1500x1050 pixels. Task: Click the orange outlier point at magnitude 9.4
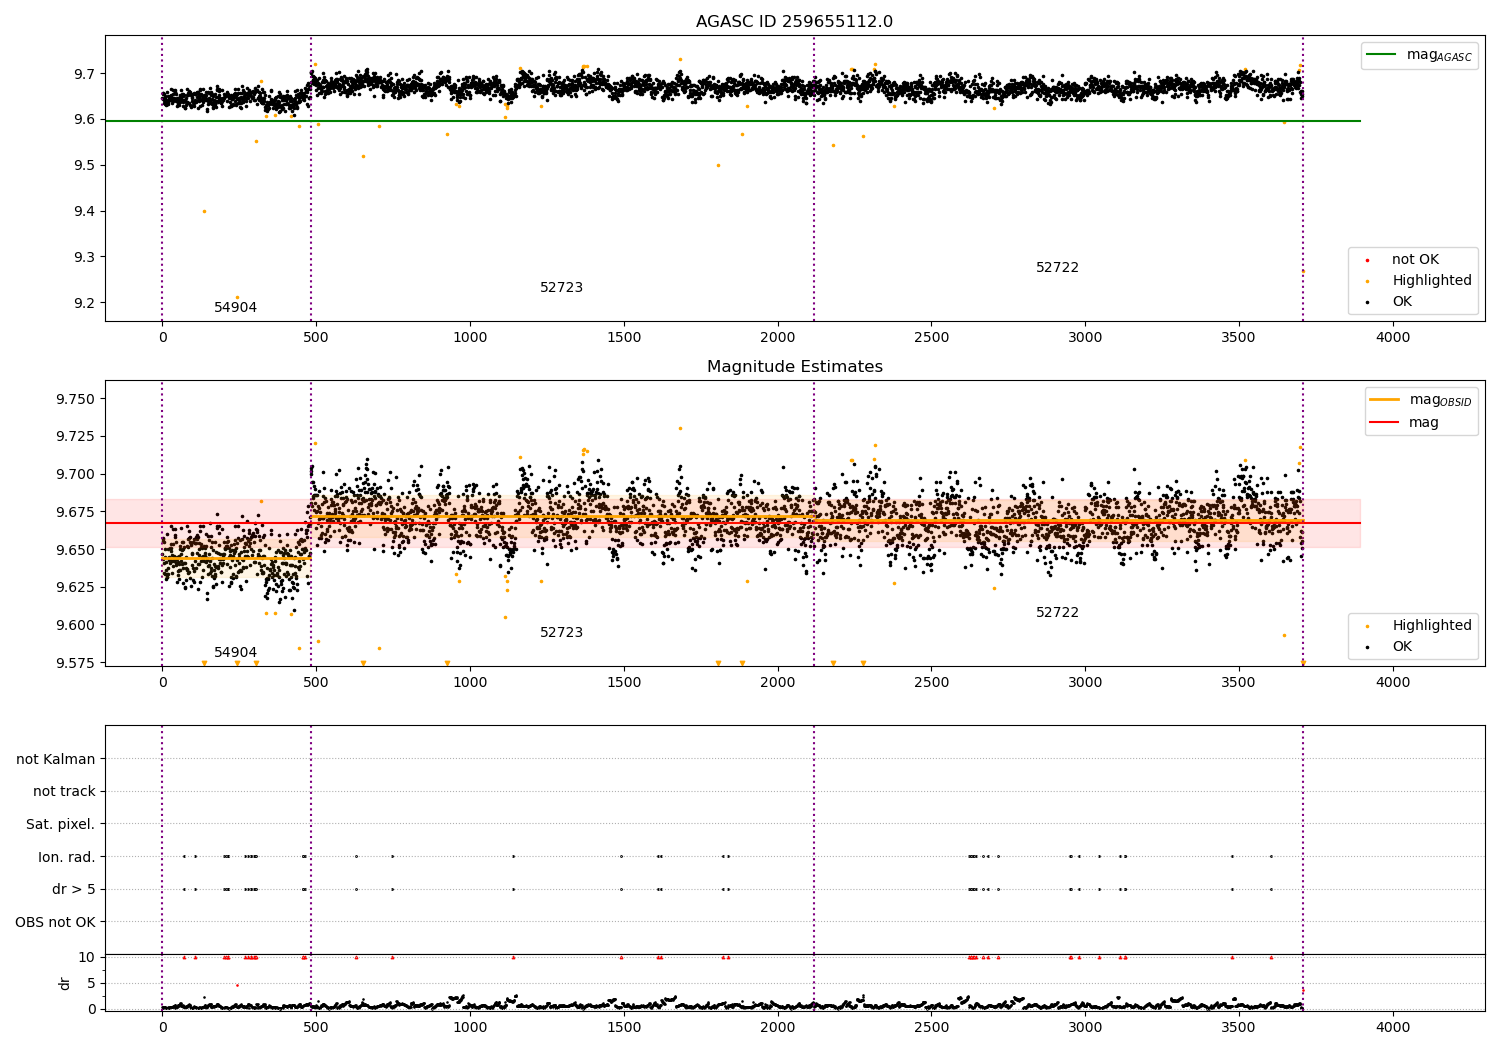204,212
